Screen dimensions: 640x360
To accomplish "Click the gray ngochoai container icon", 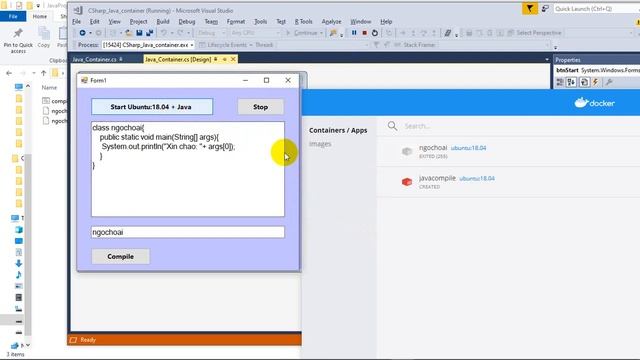I will pyautogui.click(x=407, y=151).
